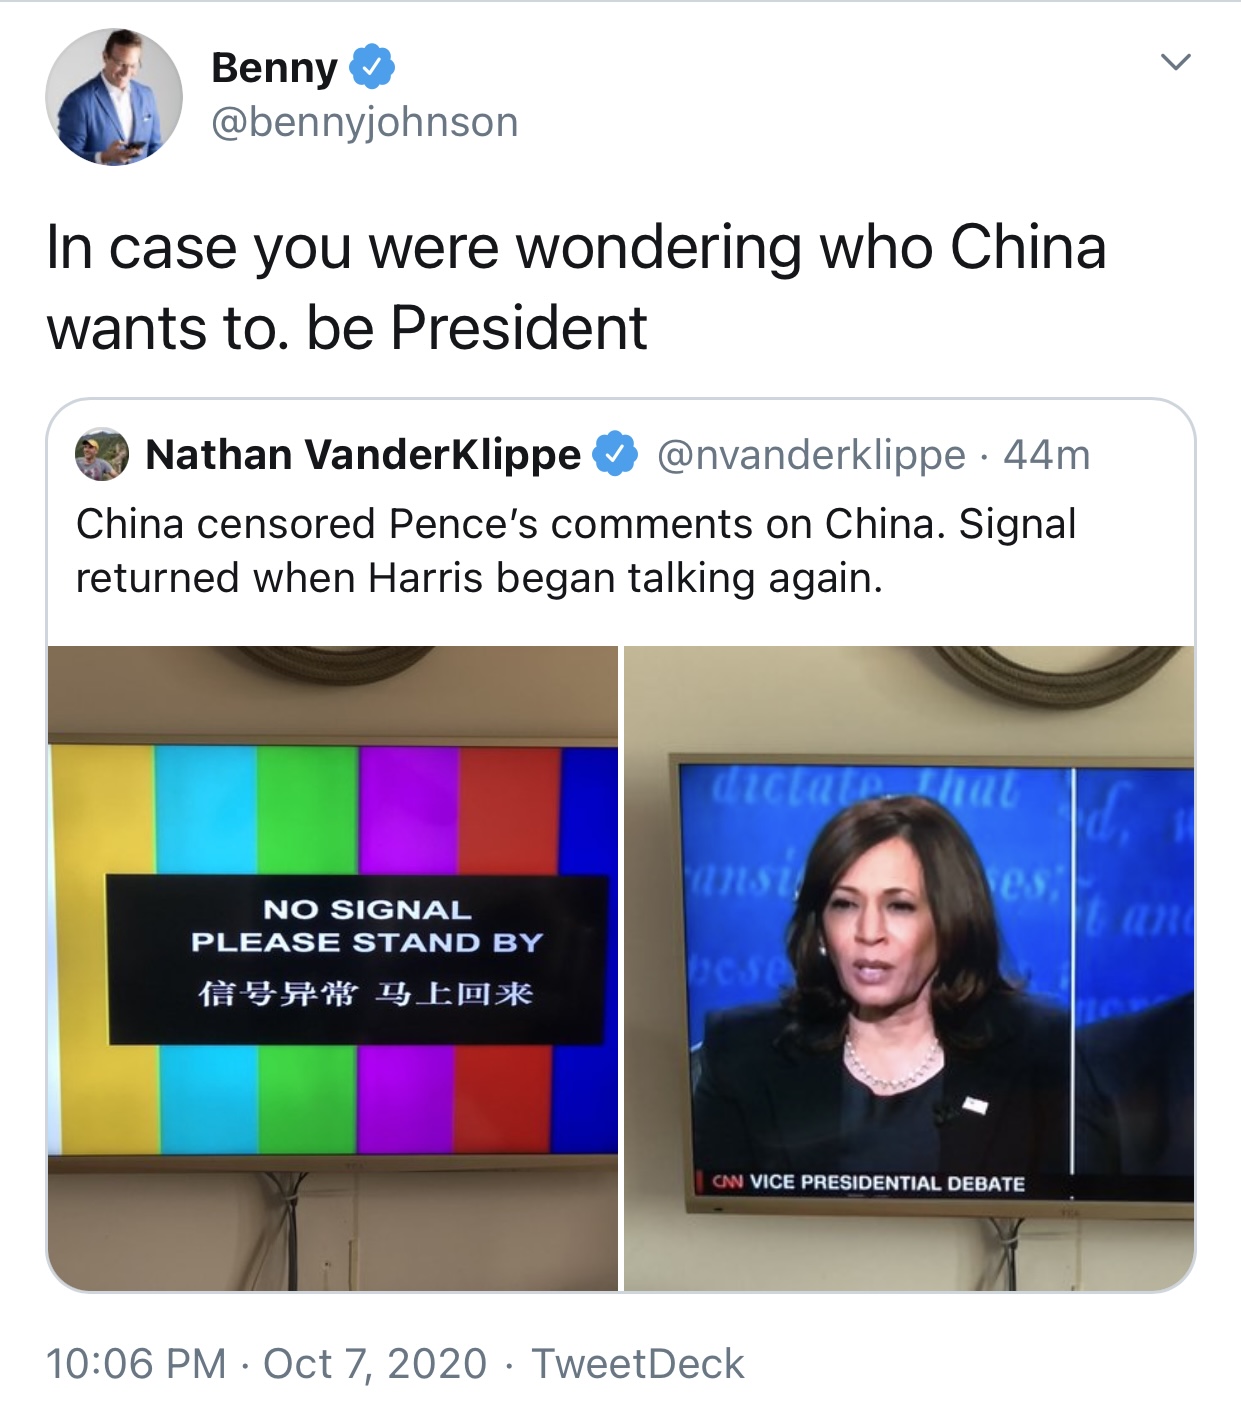Click the Benny display name
Image resolution: width=1241 pixels, height=1422 pixels.
(274, 68)
